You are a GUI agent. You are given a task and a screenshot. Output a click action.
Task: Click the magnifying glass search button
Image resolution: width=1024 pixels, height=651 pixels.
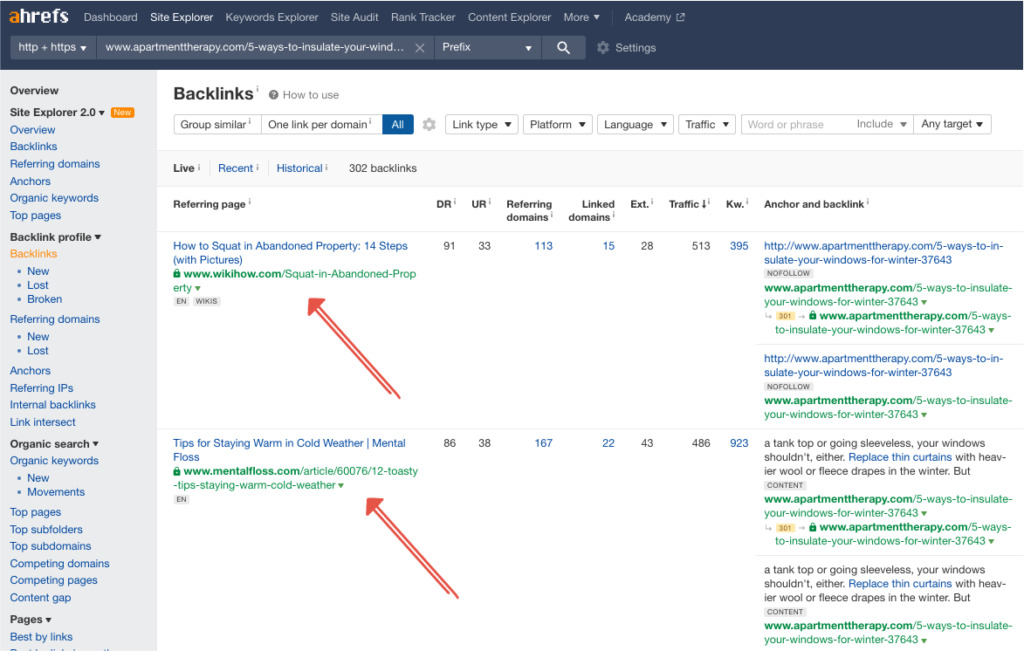pyautogui.click(x=564, y=47)
